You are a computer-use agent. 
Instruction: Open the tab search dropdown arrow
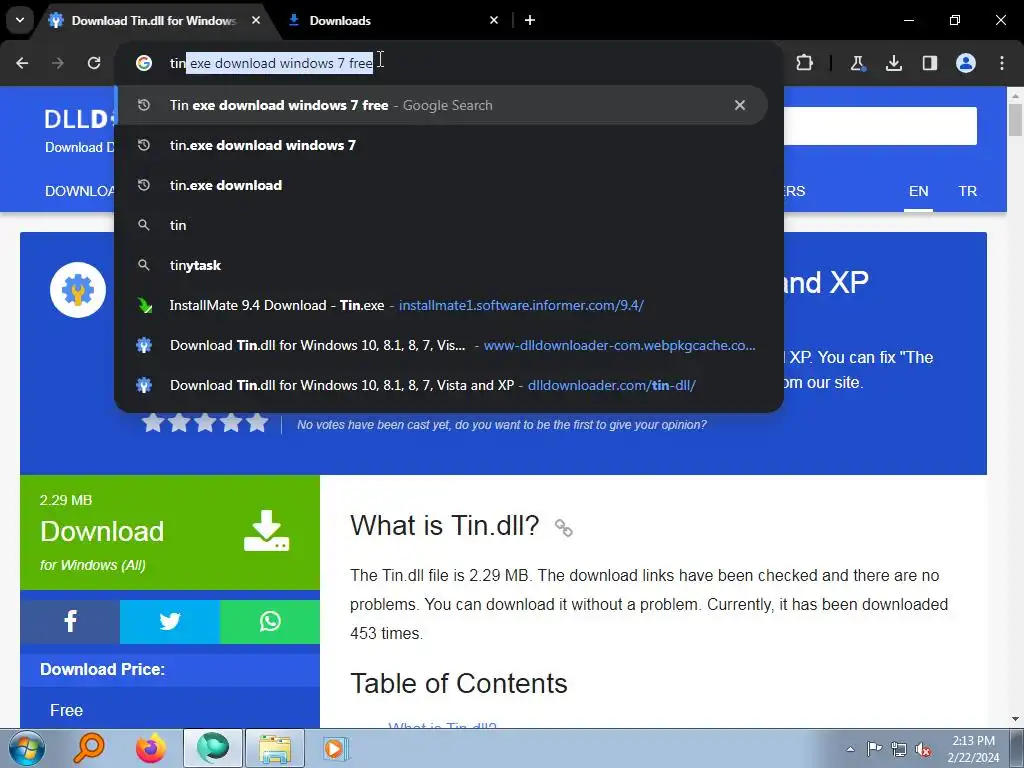[x=20, y=20]
